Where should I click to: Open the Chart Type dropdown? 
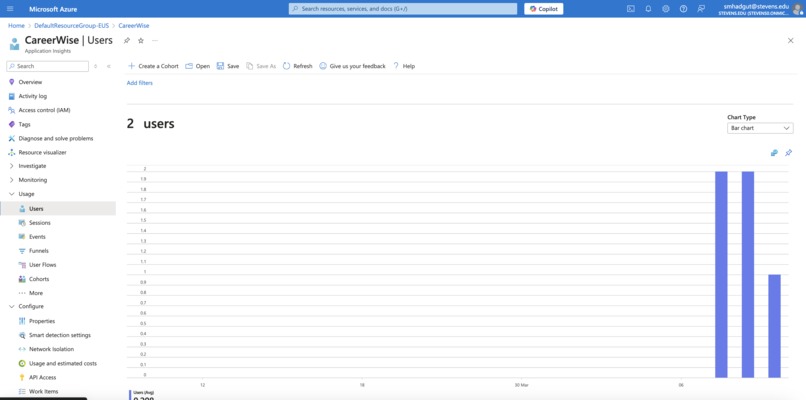point(760,128)
